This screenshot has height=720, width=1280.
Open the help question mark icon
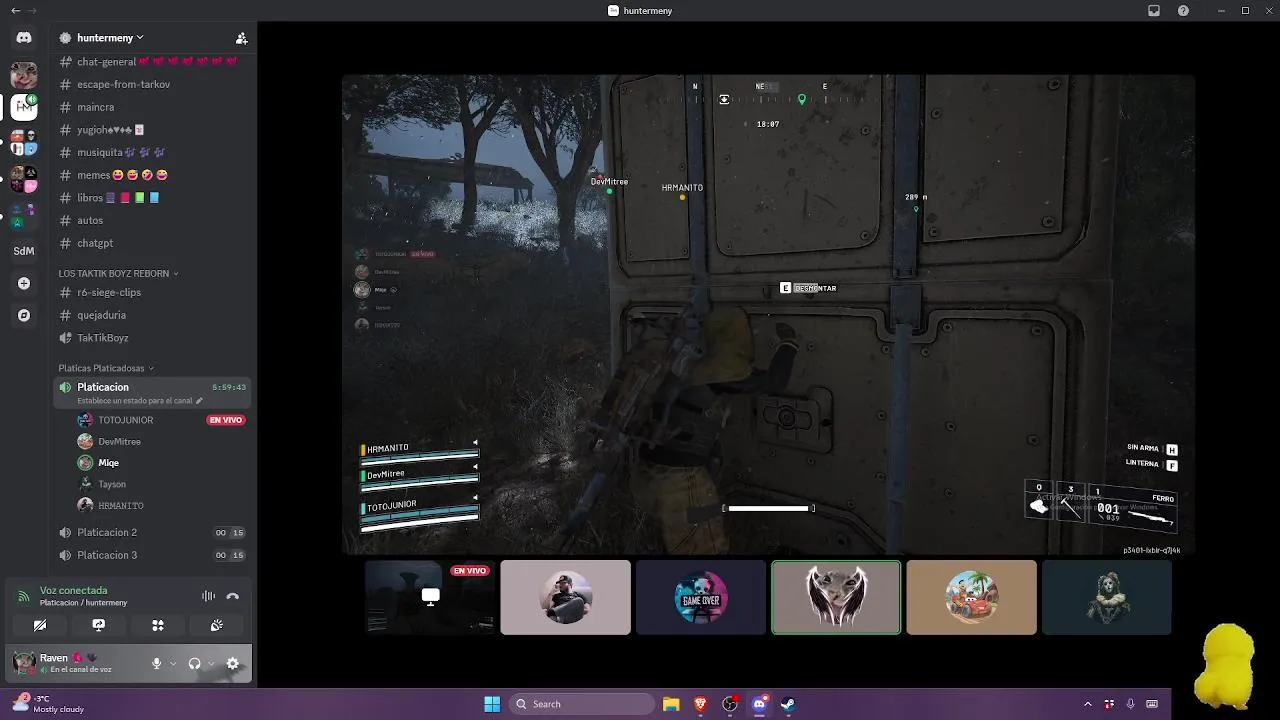[x=1184, y=10]
